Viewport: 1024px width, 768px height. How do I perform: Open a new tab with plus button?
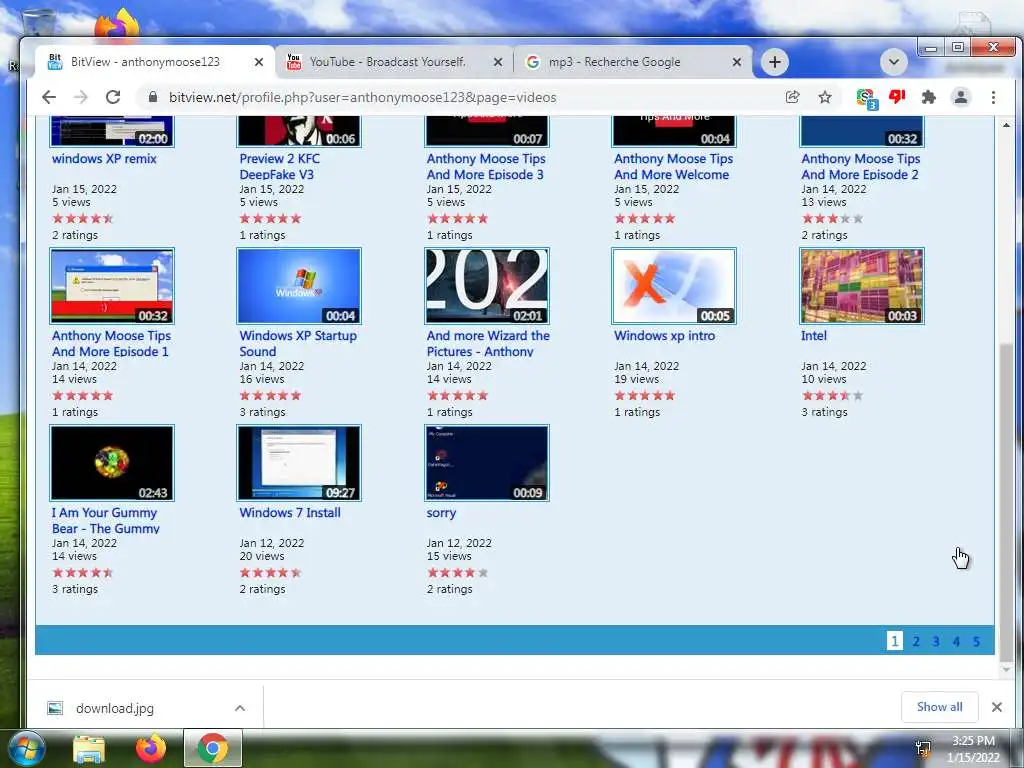click(x=775, y=62)
